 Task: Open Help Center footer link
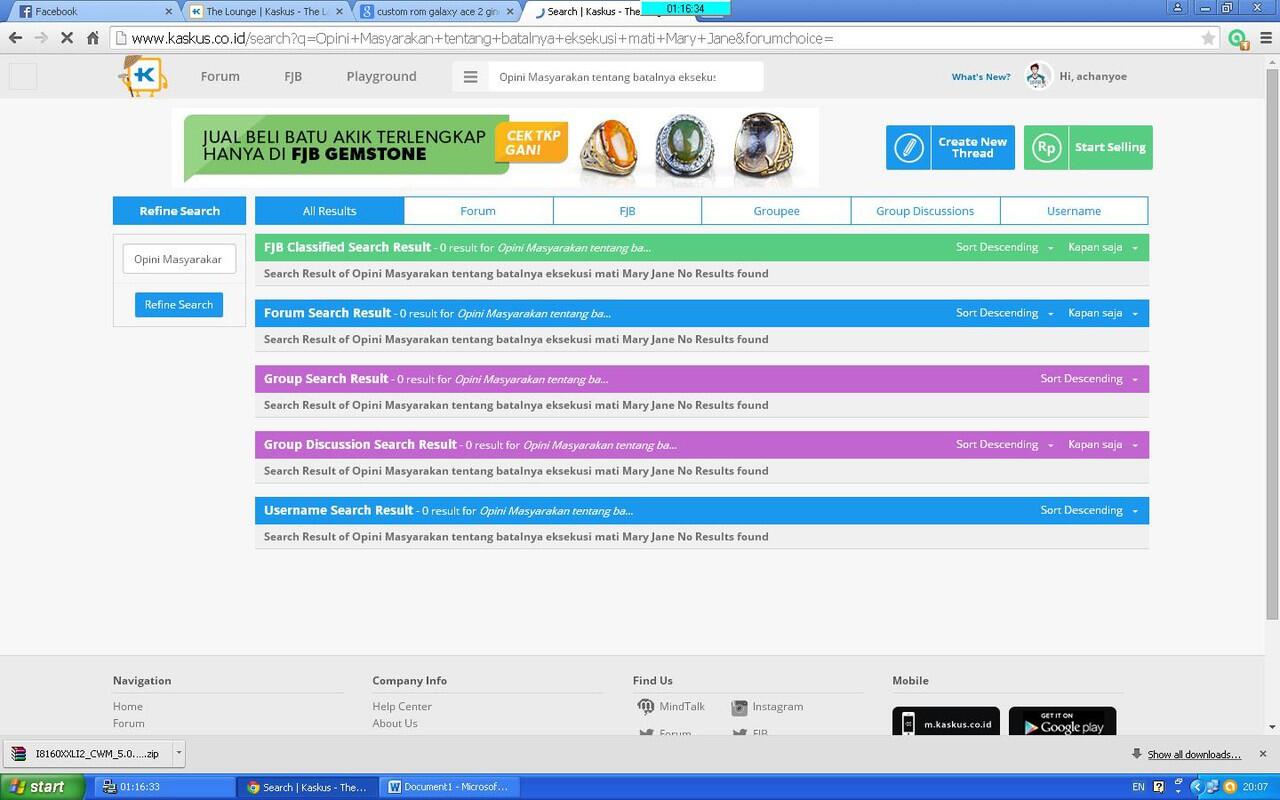(402, 707)
